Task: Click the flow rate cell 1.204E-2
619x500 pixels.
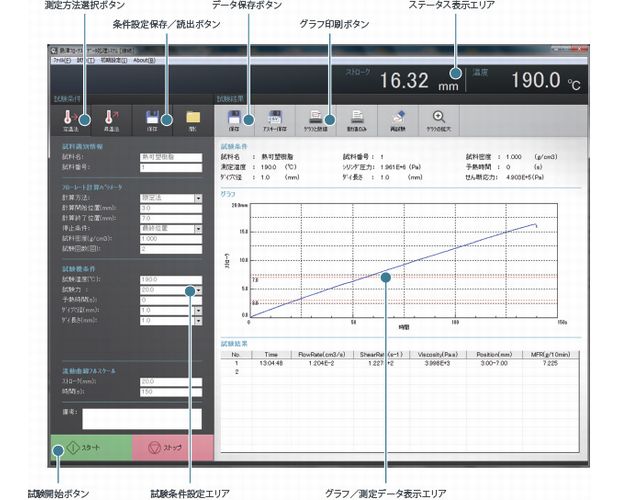Action: [321, 363]
